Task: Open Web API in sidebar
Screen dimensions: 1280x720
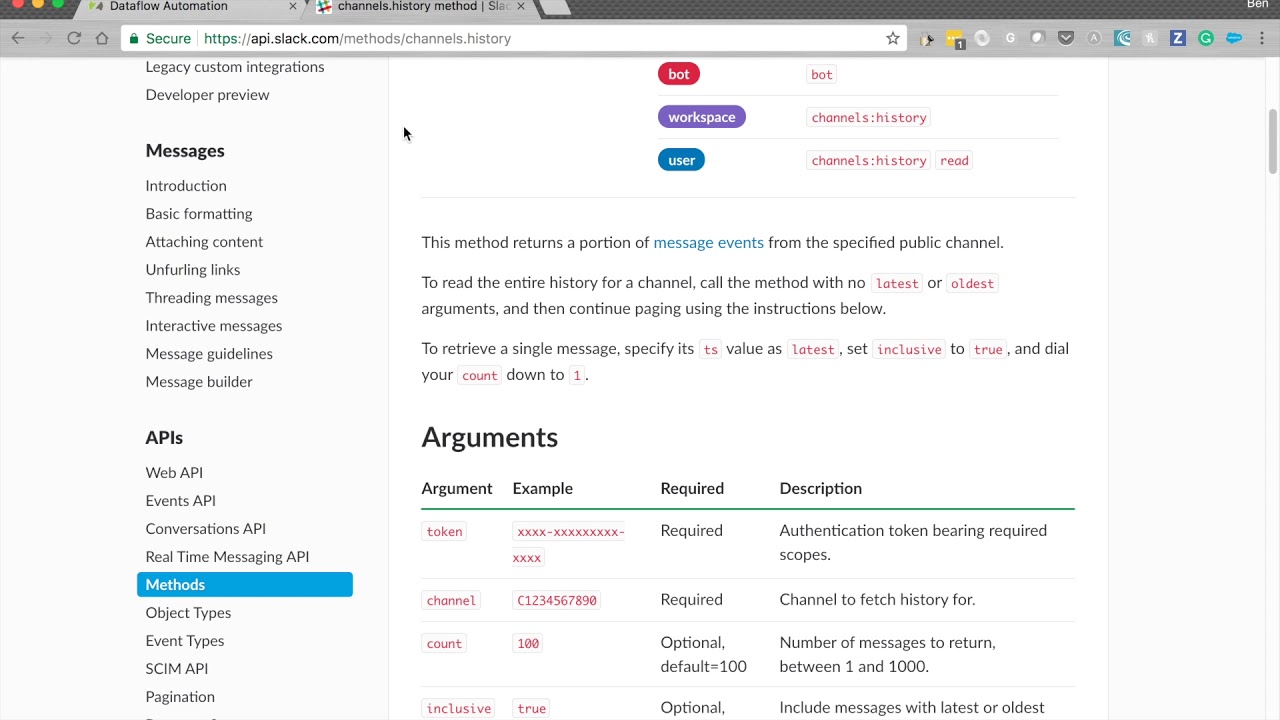Action: coord(174,473)
